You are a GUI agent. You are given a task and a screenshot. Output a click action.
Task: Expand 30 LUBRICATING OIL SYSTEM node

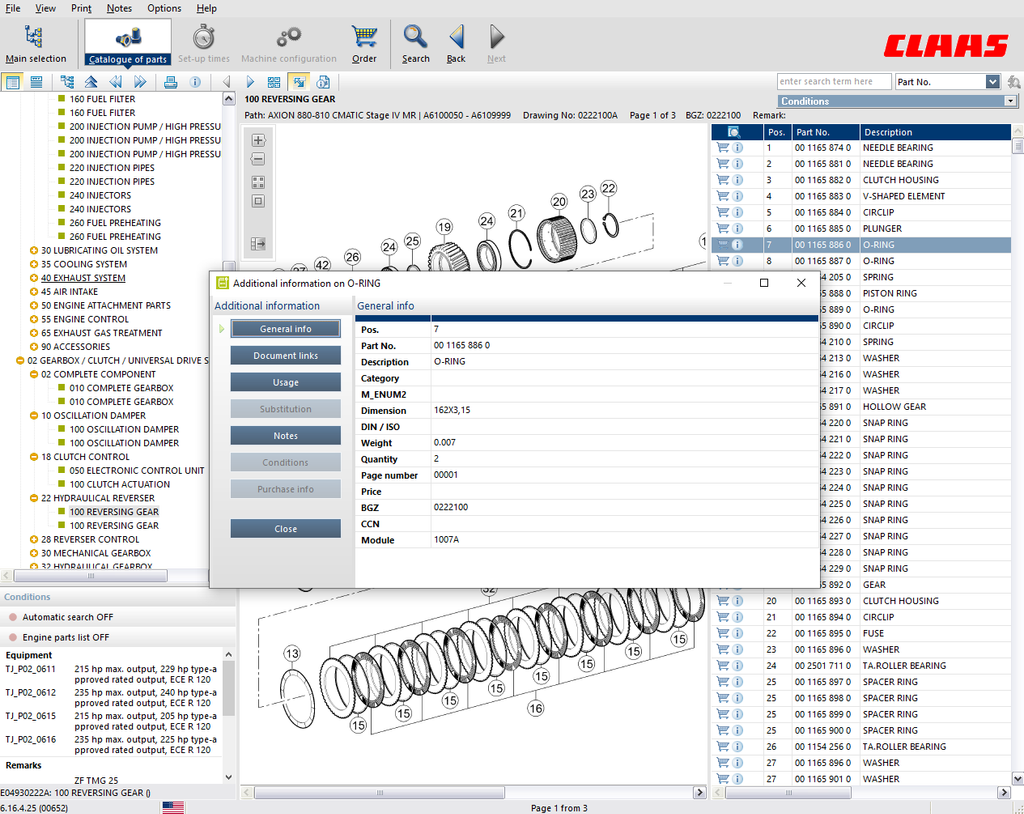click(33, 250)
